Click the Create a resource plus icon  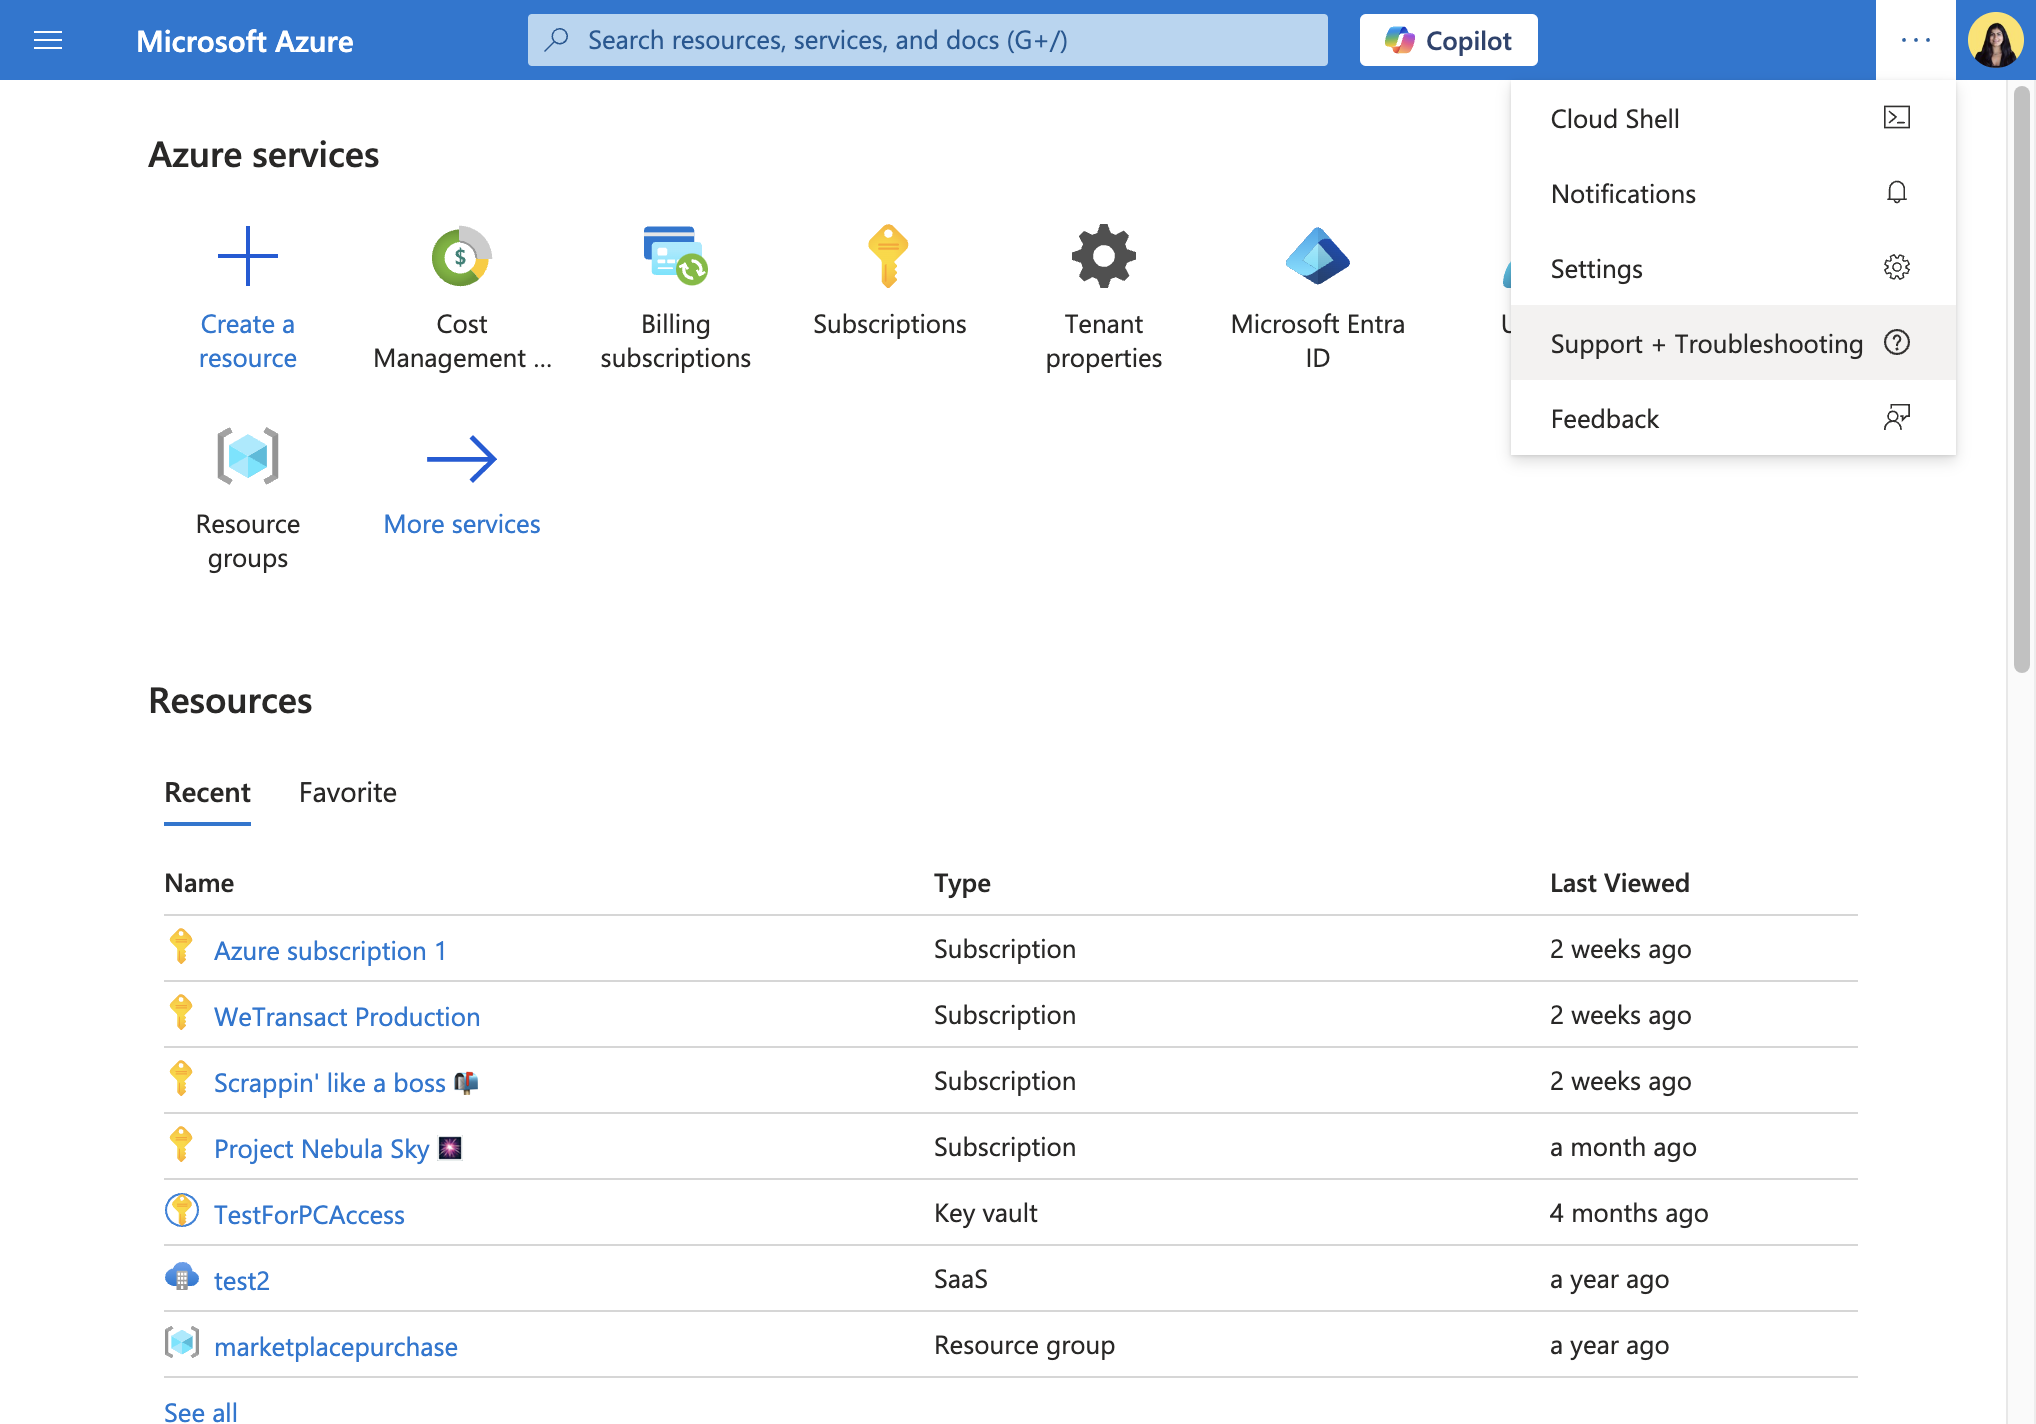(x=247, y=256)
